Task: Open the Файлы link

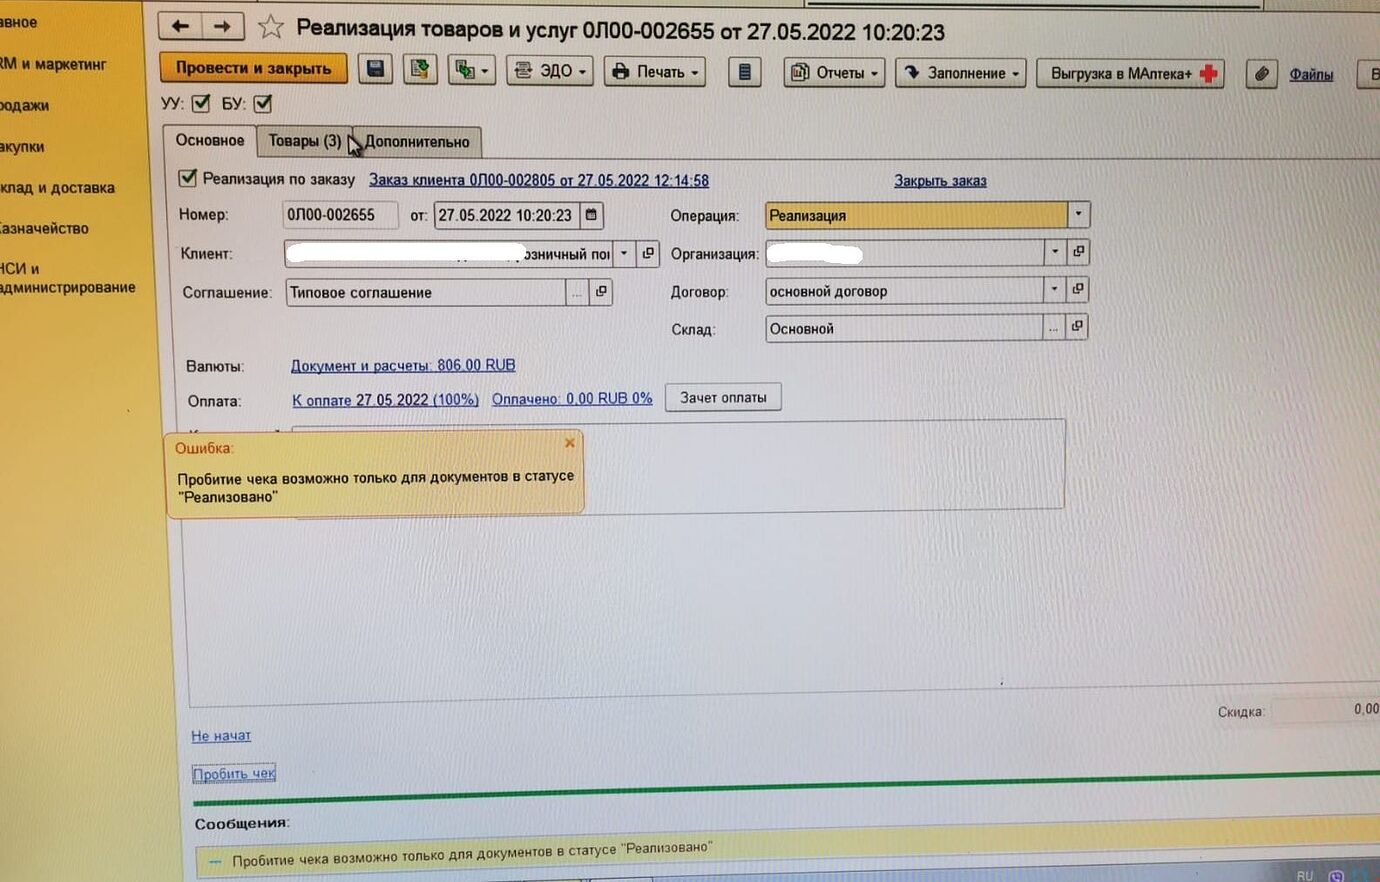Action: [x=1311, y=74]
